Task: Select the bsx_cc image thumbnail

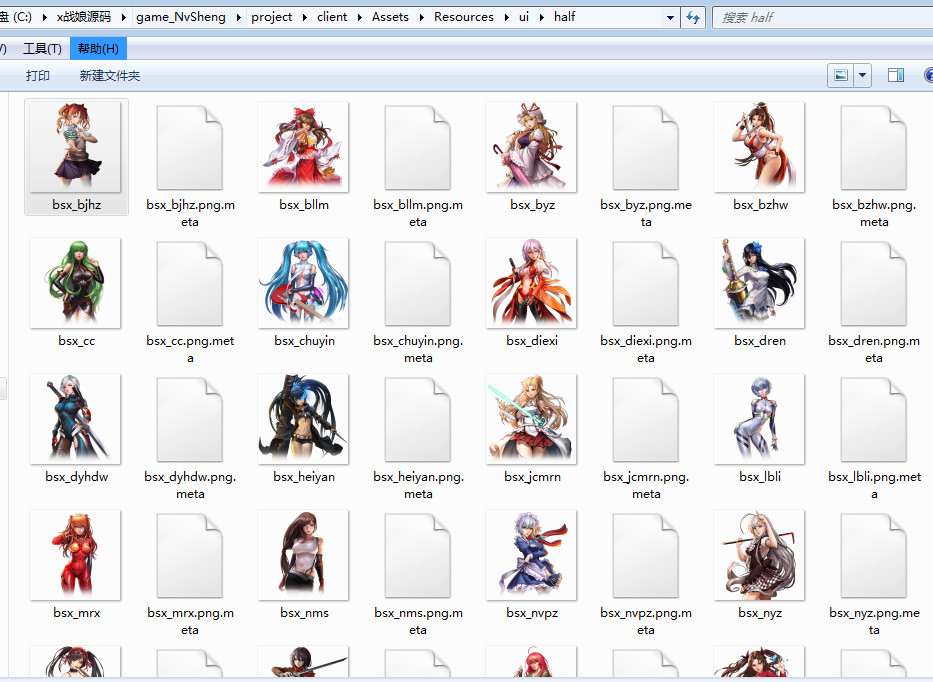Action: click(76, 283)
